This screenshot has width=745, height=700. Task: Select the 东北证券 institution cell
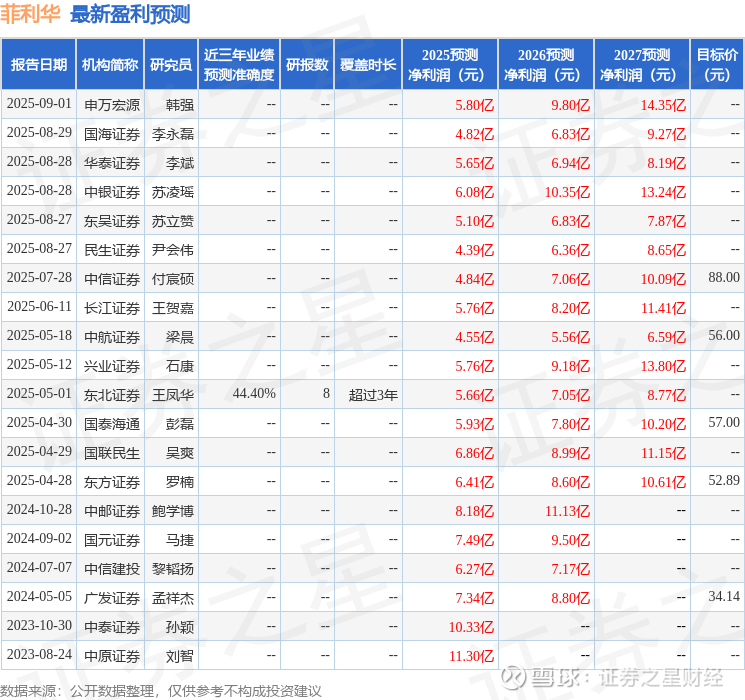point(112,395)
